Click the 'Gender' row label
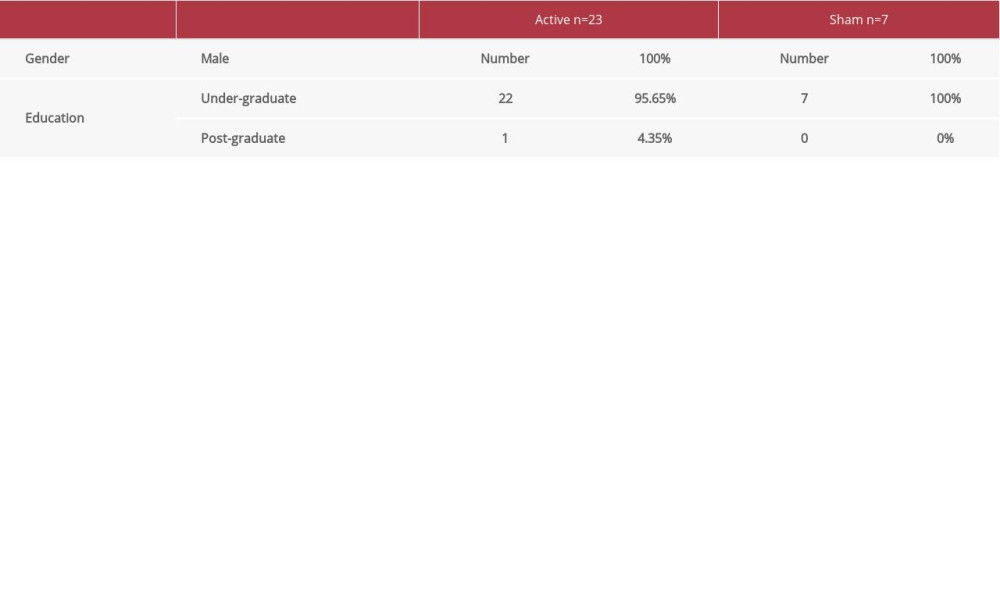The width and height of the screenshot is (1000, 600). (47, 58)
